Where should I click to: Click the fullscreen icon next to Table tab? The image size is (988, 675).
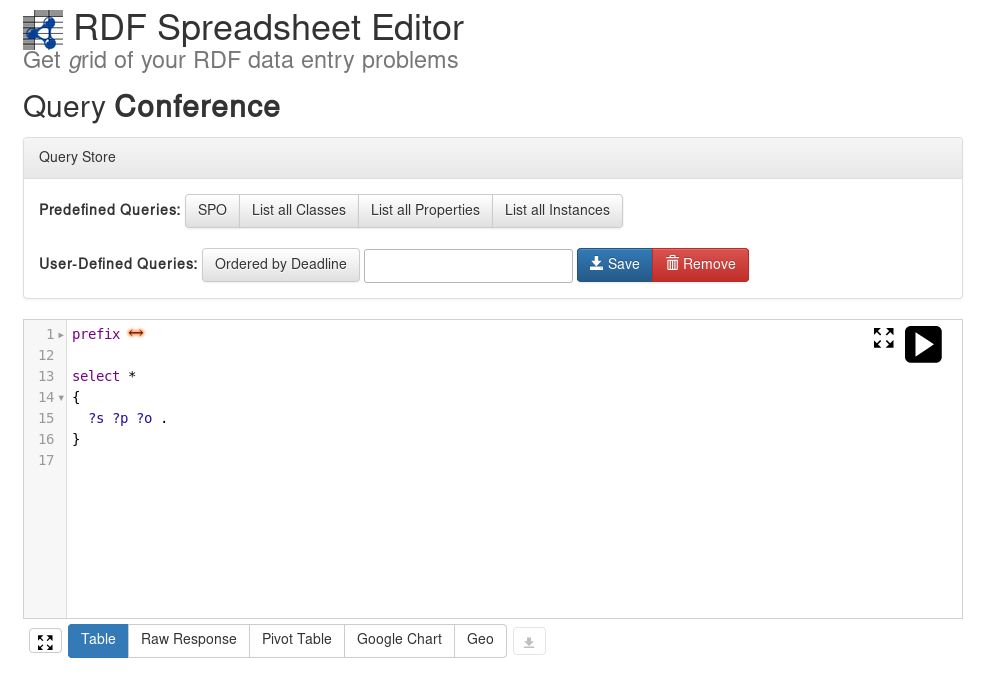pos(45,642)
